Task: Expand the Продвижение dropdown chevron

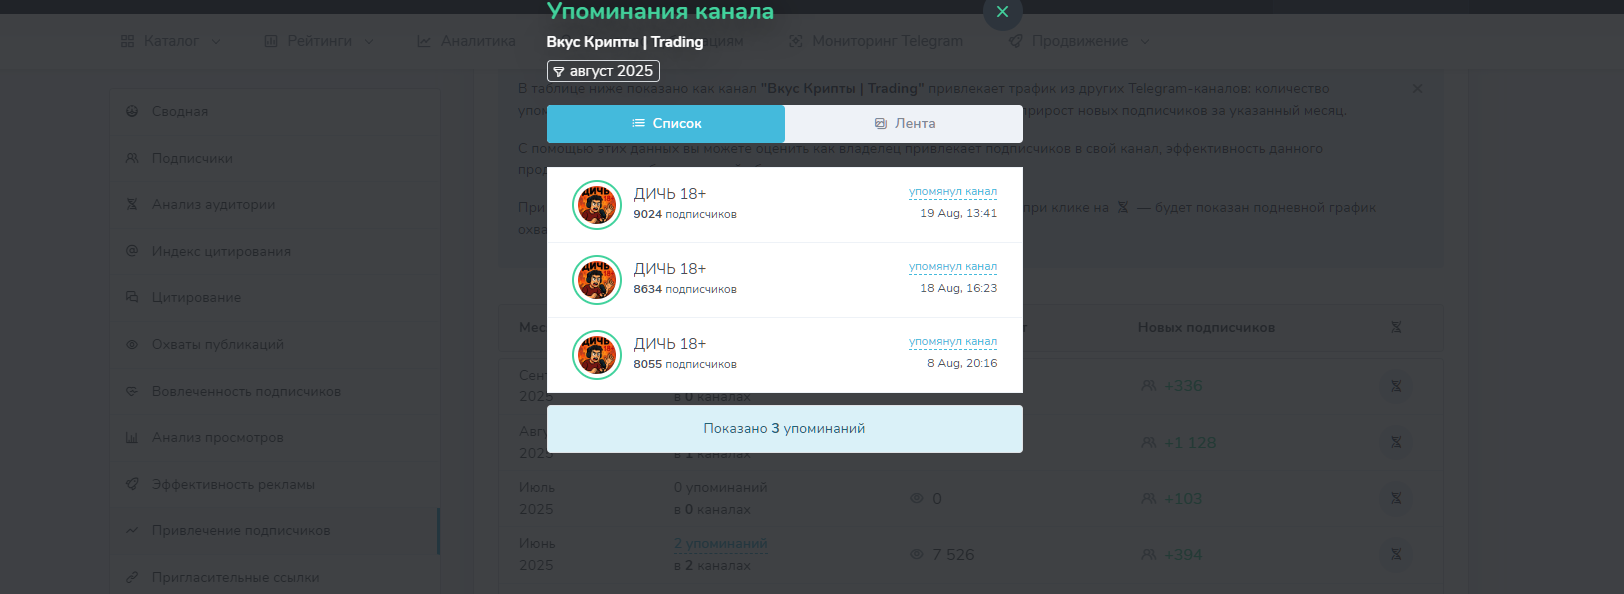Action: (1145, 41)
